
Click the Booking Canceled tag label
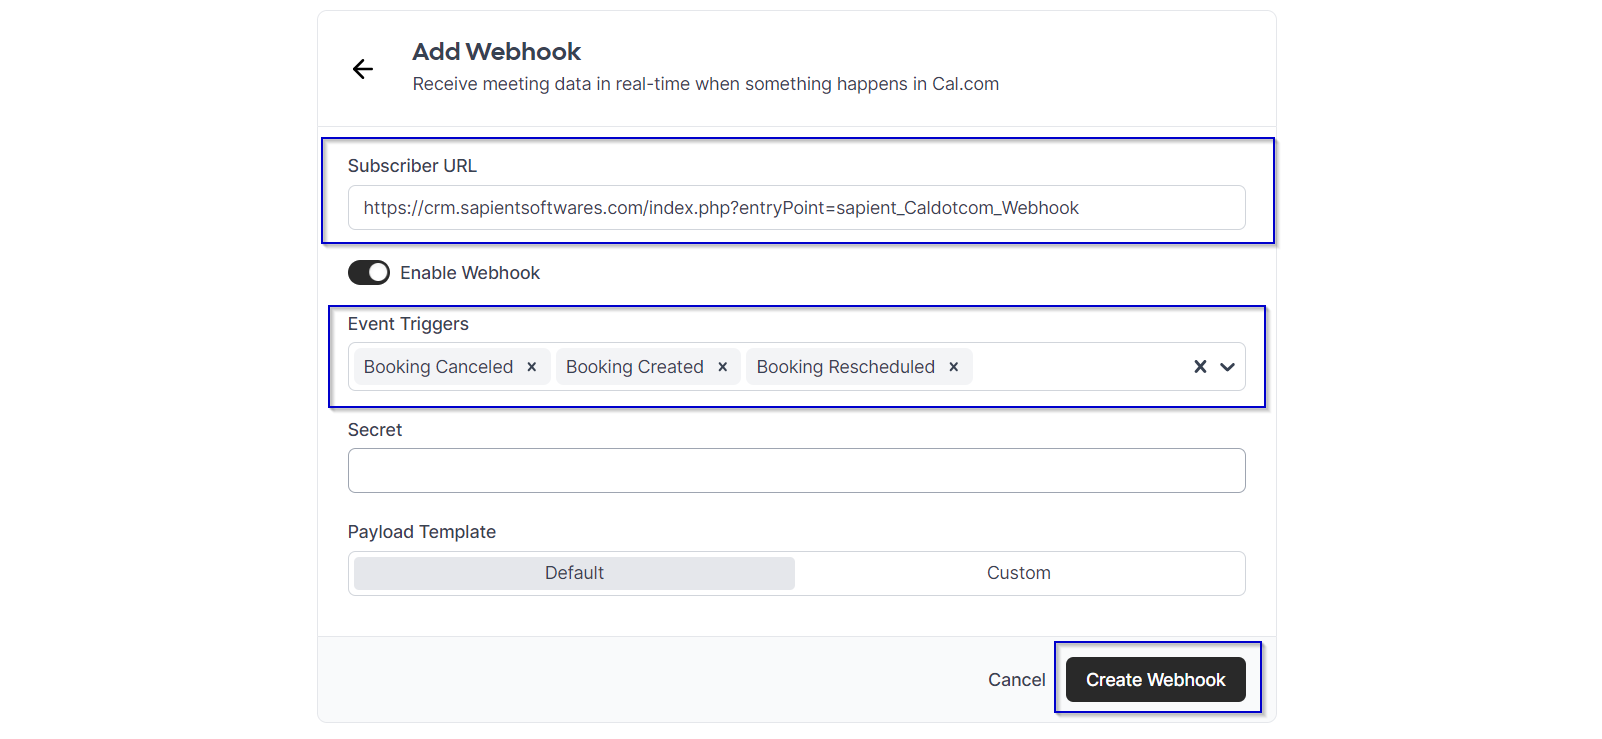438,367
